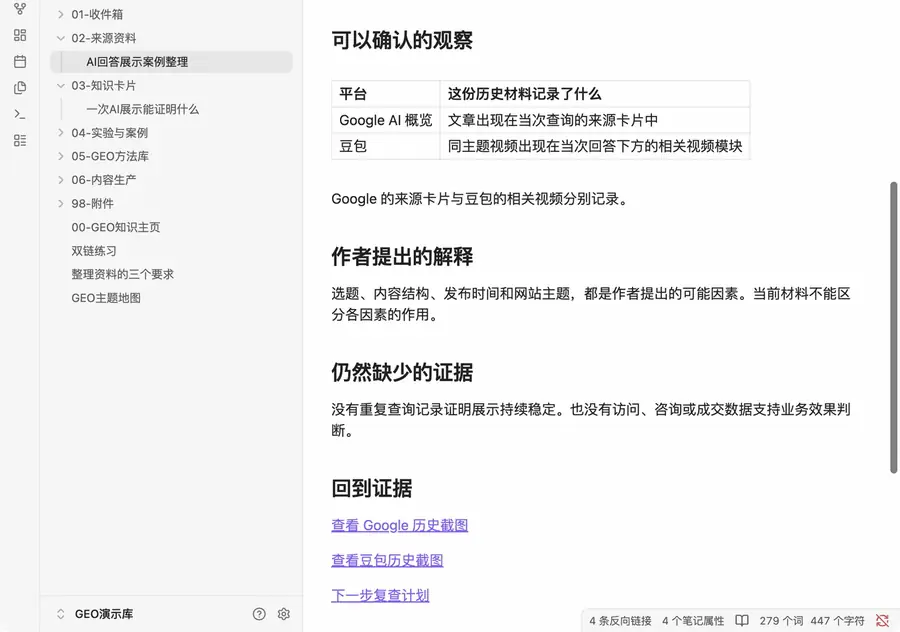
Task: Toggle reading view book icon in status bar
Action: click(x=742, y=621)
